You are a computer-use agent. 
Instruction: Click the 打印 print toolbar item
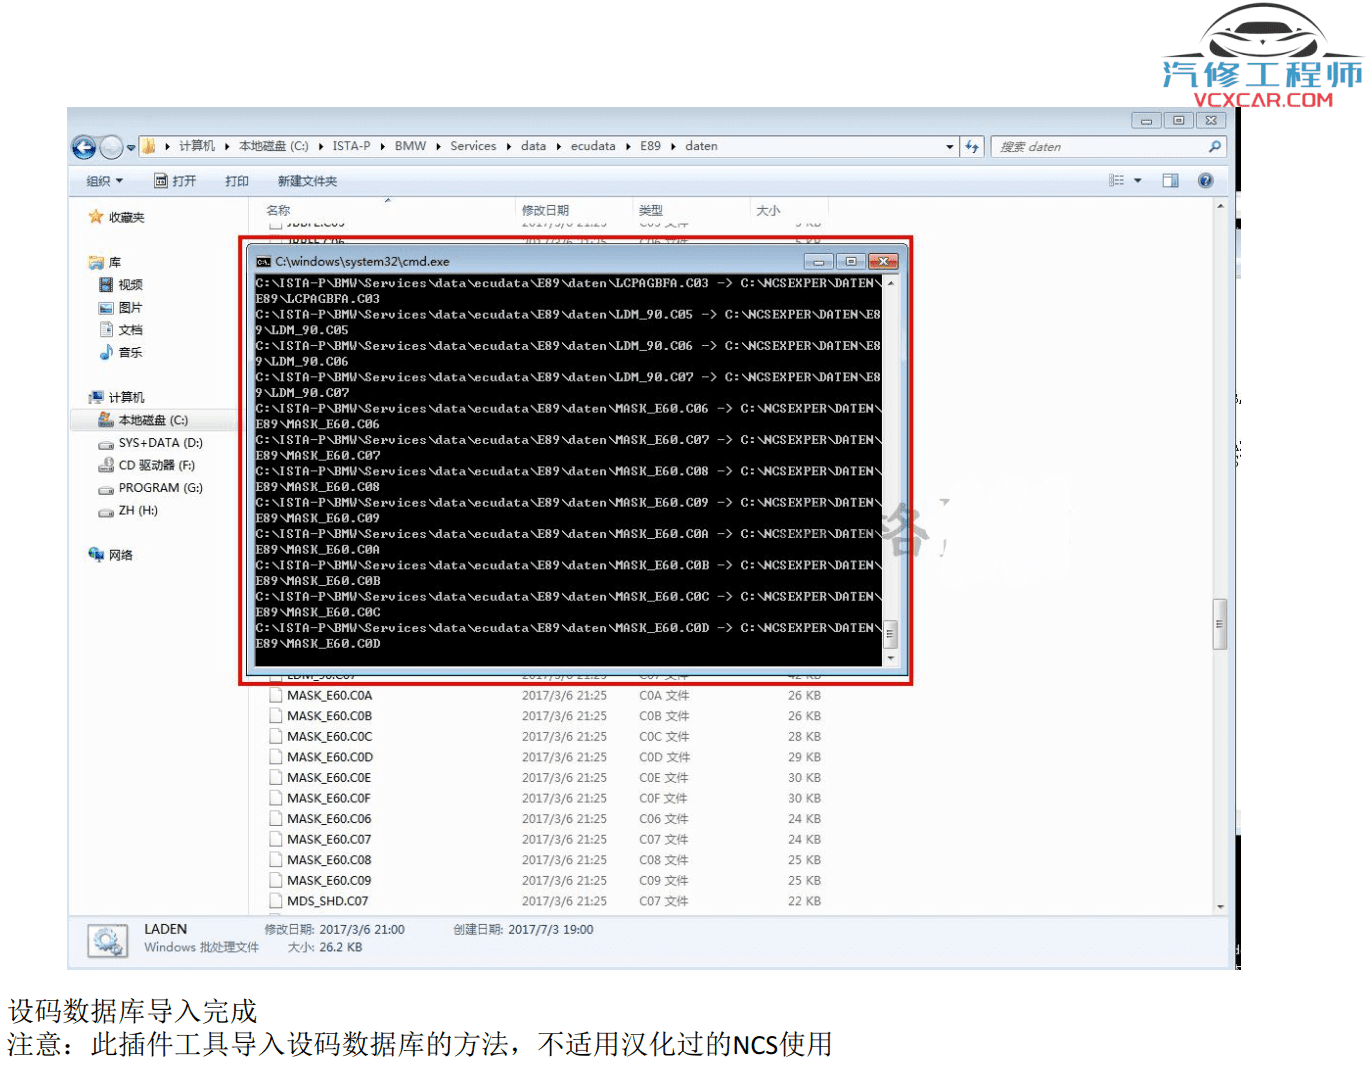237,181
